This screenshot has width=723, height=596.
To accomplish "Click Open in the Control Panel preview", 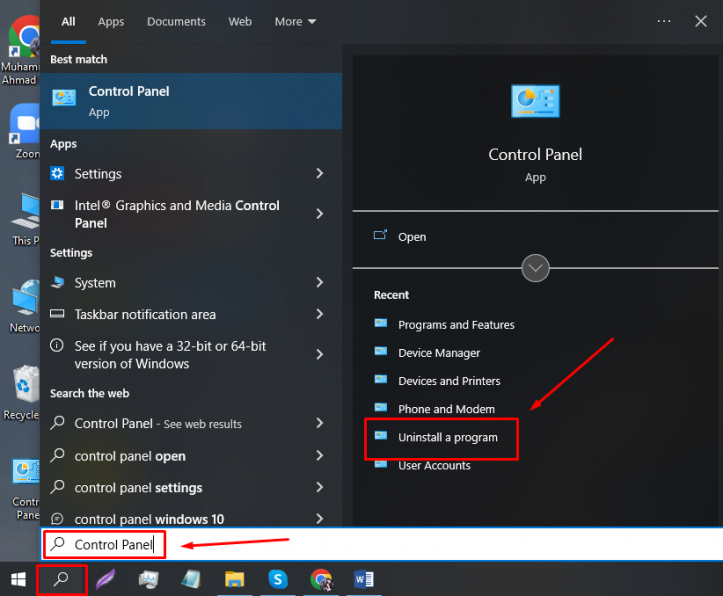I will tap(412, 237).
